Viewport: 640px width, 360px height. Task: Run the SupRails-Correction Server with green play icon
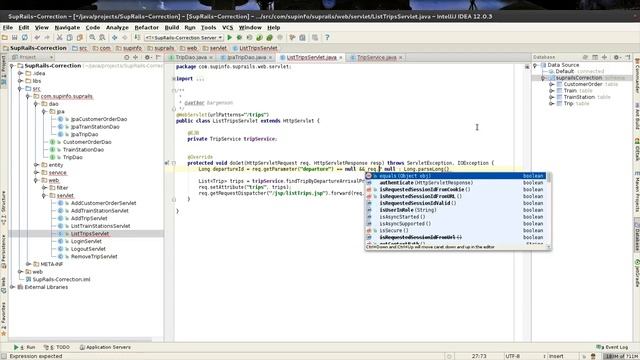click(x=229, y=38)
